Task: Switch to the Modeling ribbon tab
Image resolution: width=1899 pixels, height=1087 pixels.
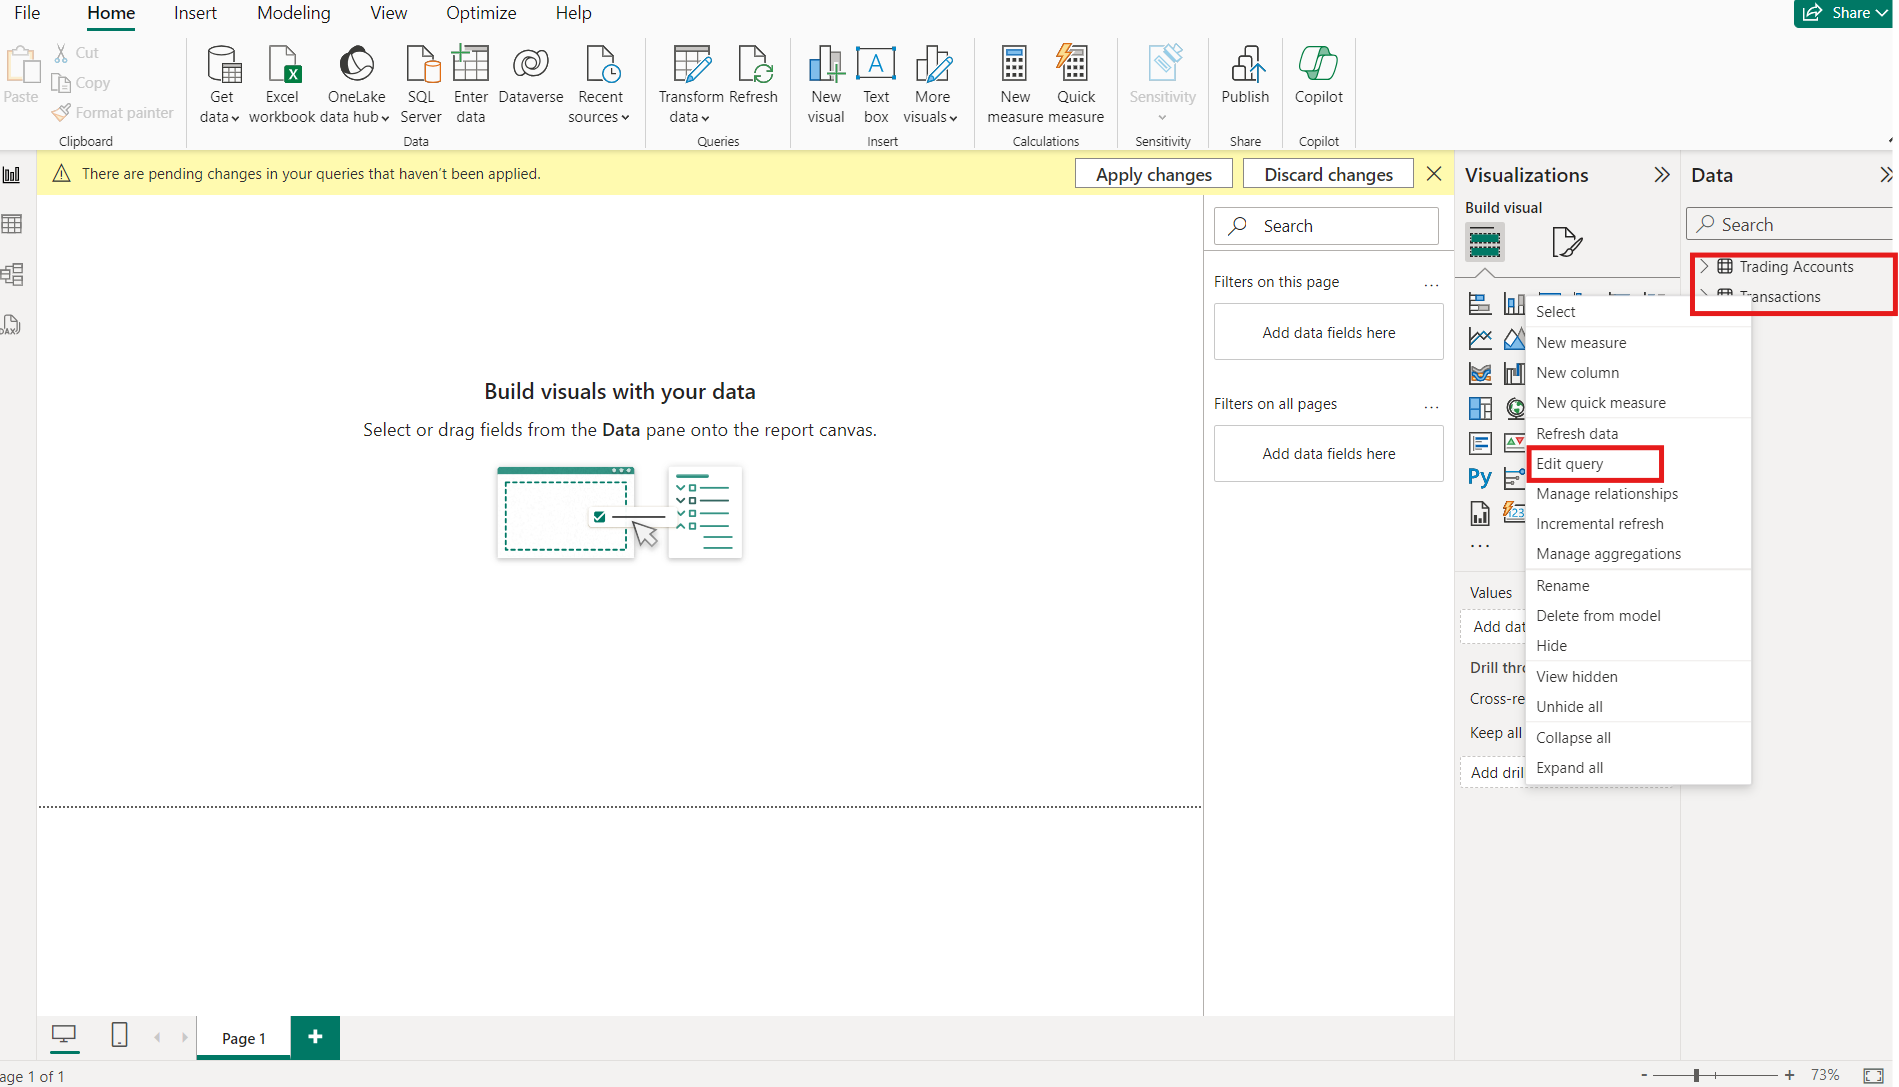Action: [x=292, y=13]
